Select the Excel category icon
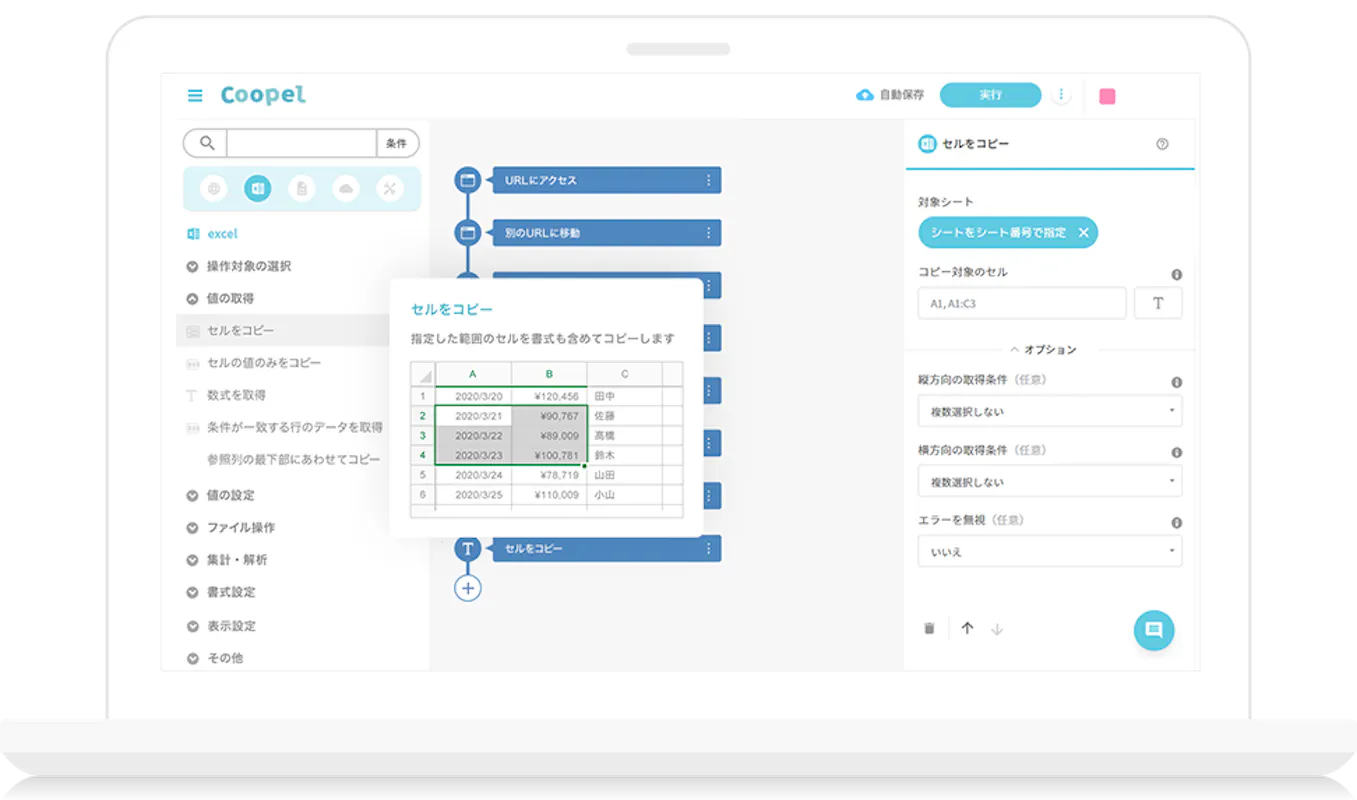The width and height of the screenshot is (1357, 800). pyautogui.click(x=257, y=188)
